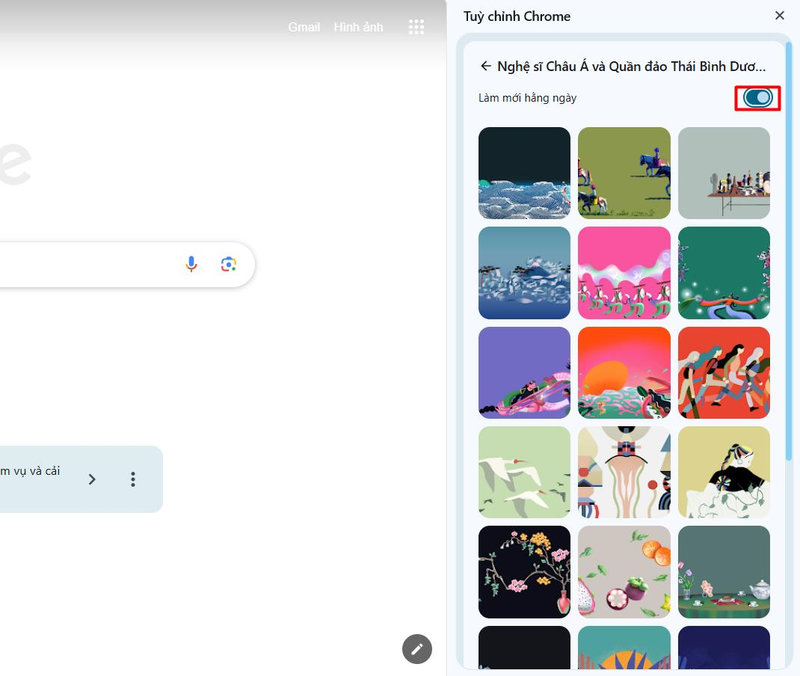Go back using the arrow beside 'Nghệ sĩ Châu Á'
Image resolution: width=800 pixels, height=676 pixels.
(485, 66)
